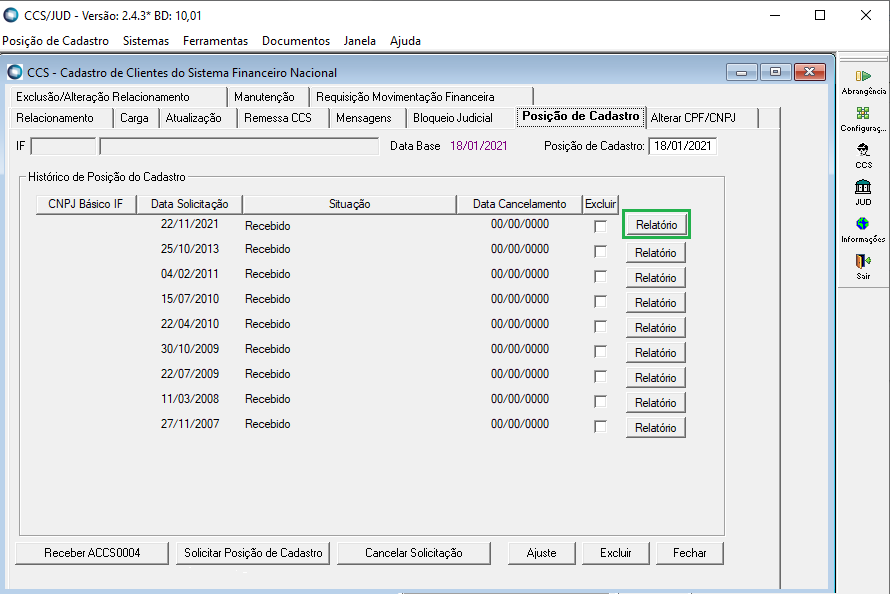Check Excluir box for 04/02/2011 row
The height and width of the screenshot is (594, 890).
(x=600, y=276)
